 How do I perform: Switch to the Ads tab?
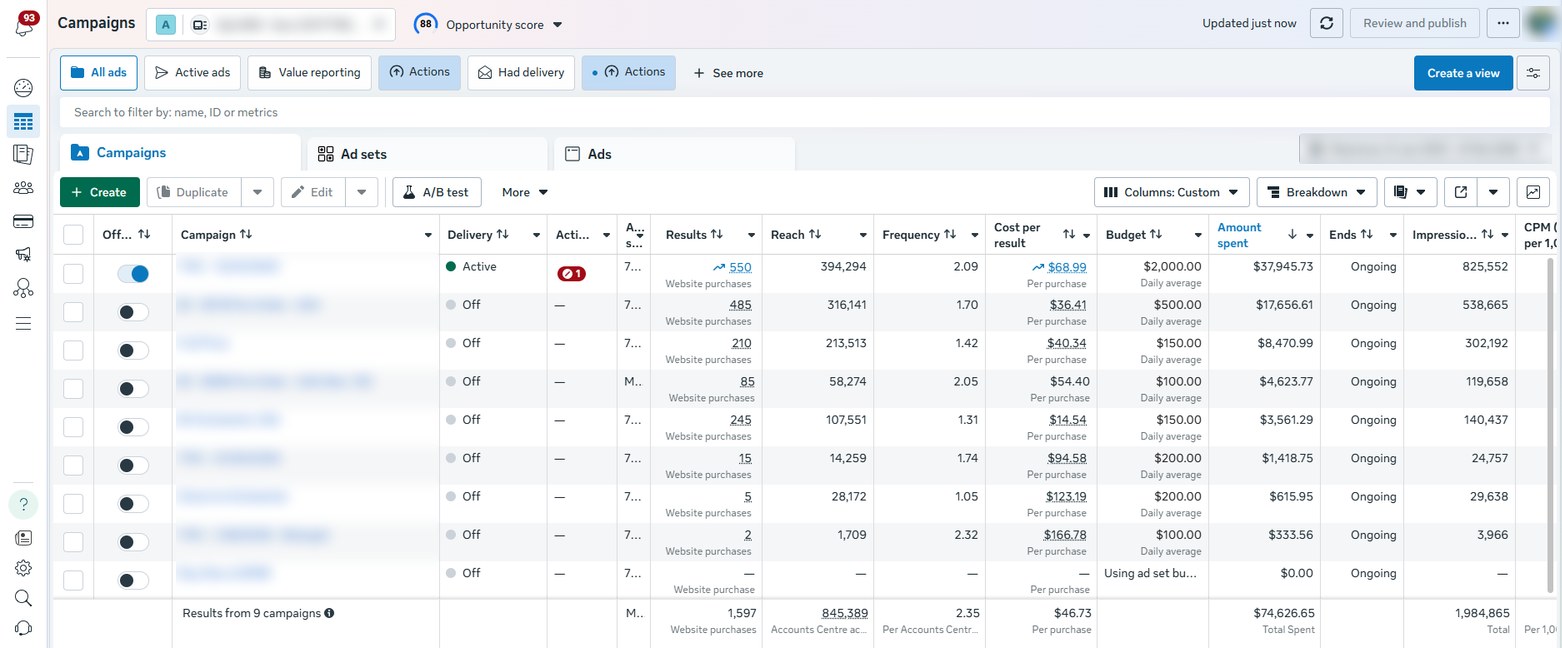point(674,154)
